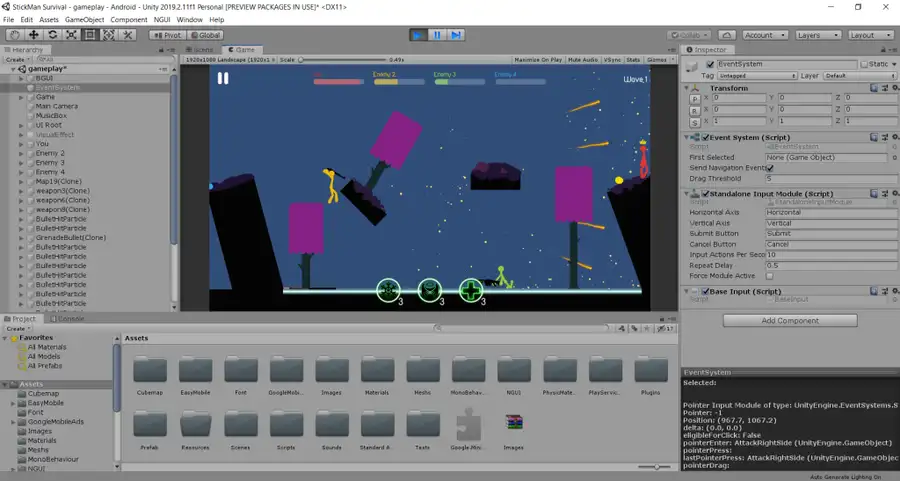900x481 pixels.
Task: Click the Step frame button
Action: [456, 35]
